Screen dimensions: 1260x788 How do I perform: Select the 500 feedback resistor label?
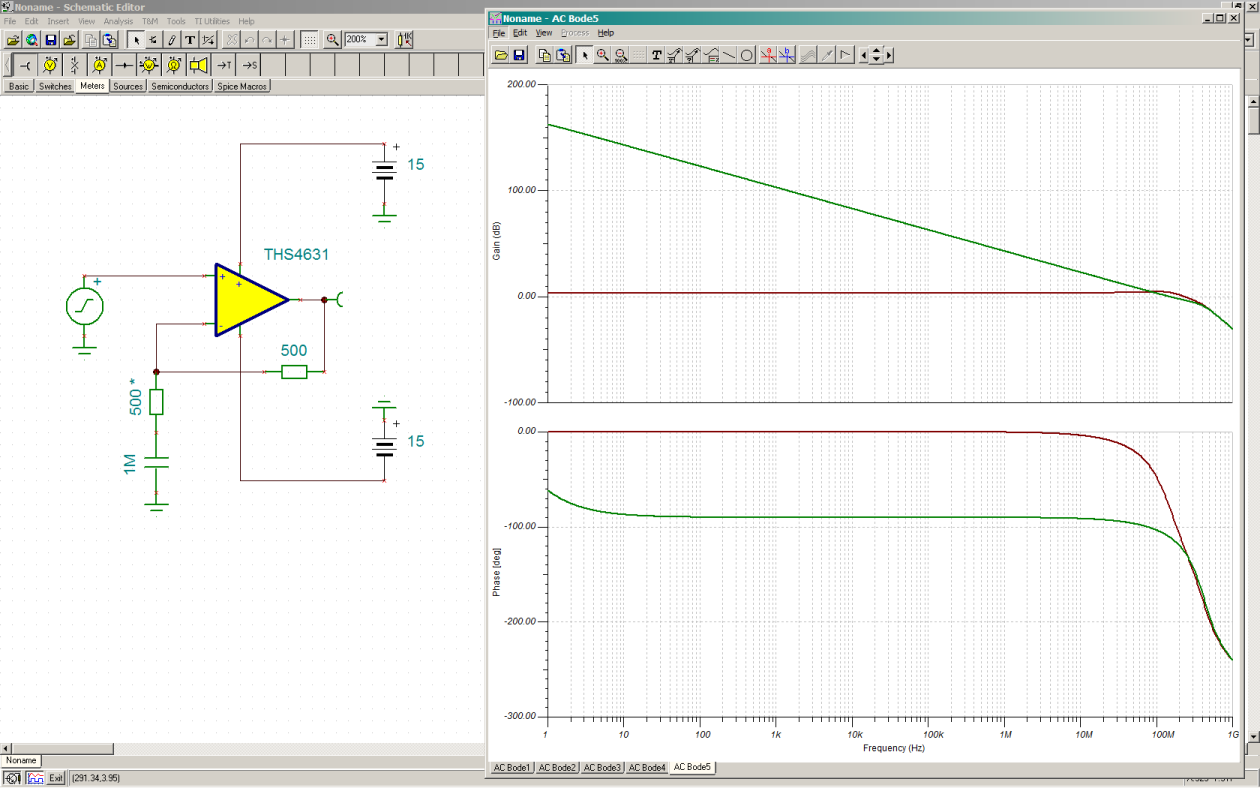293,351
